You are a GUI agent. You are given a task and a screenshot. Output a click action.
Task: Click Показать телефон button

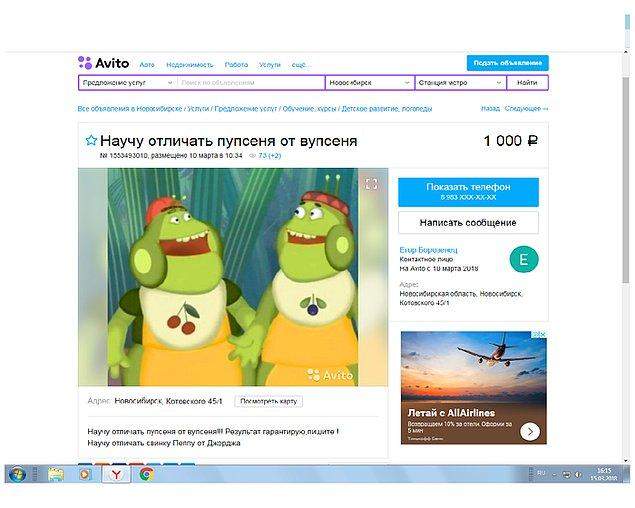(x=468, y=192)
